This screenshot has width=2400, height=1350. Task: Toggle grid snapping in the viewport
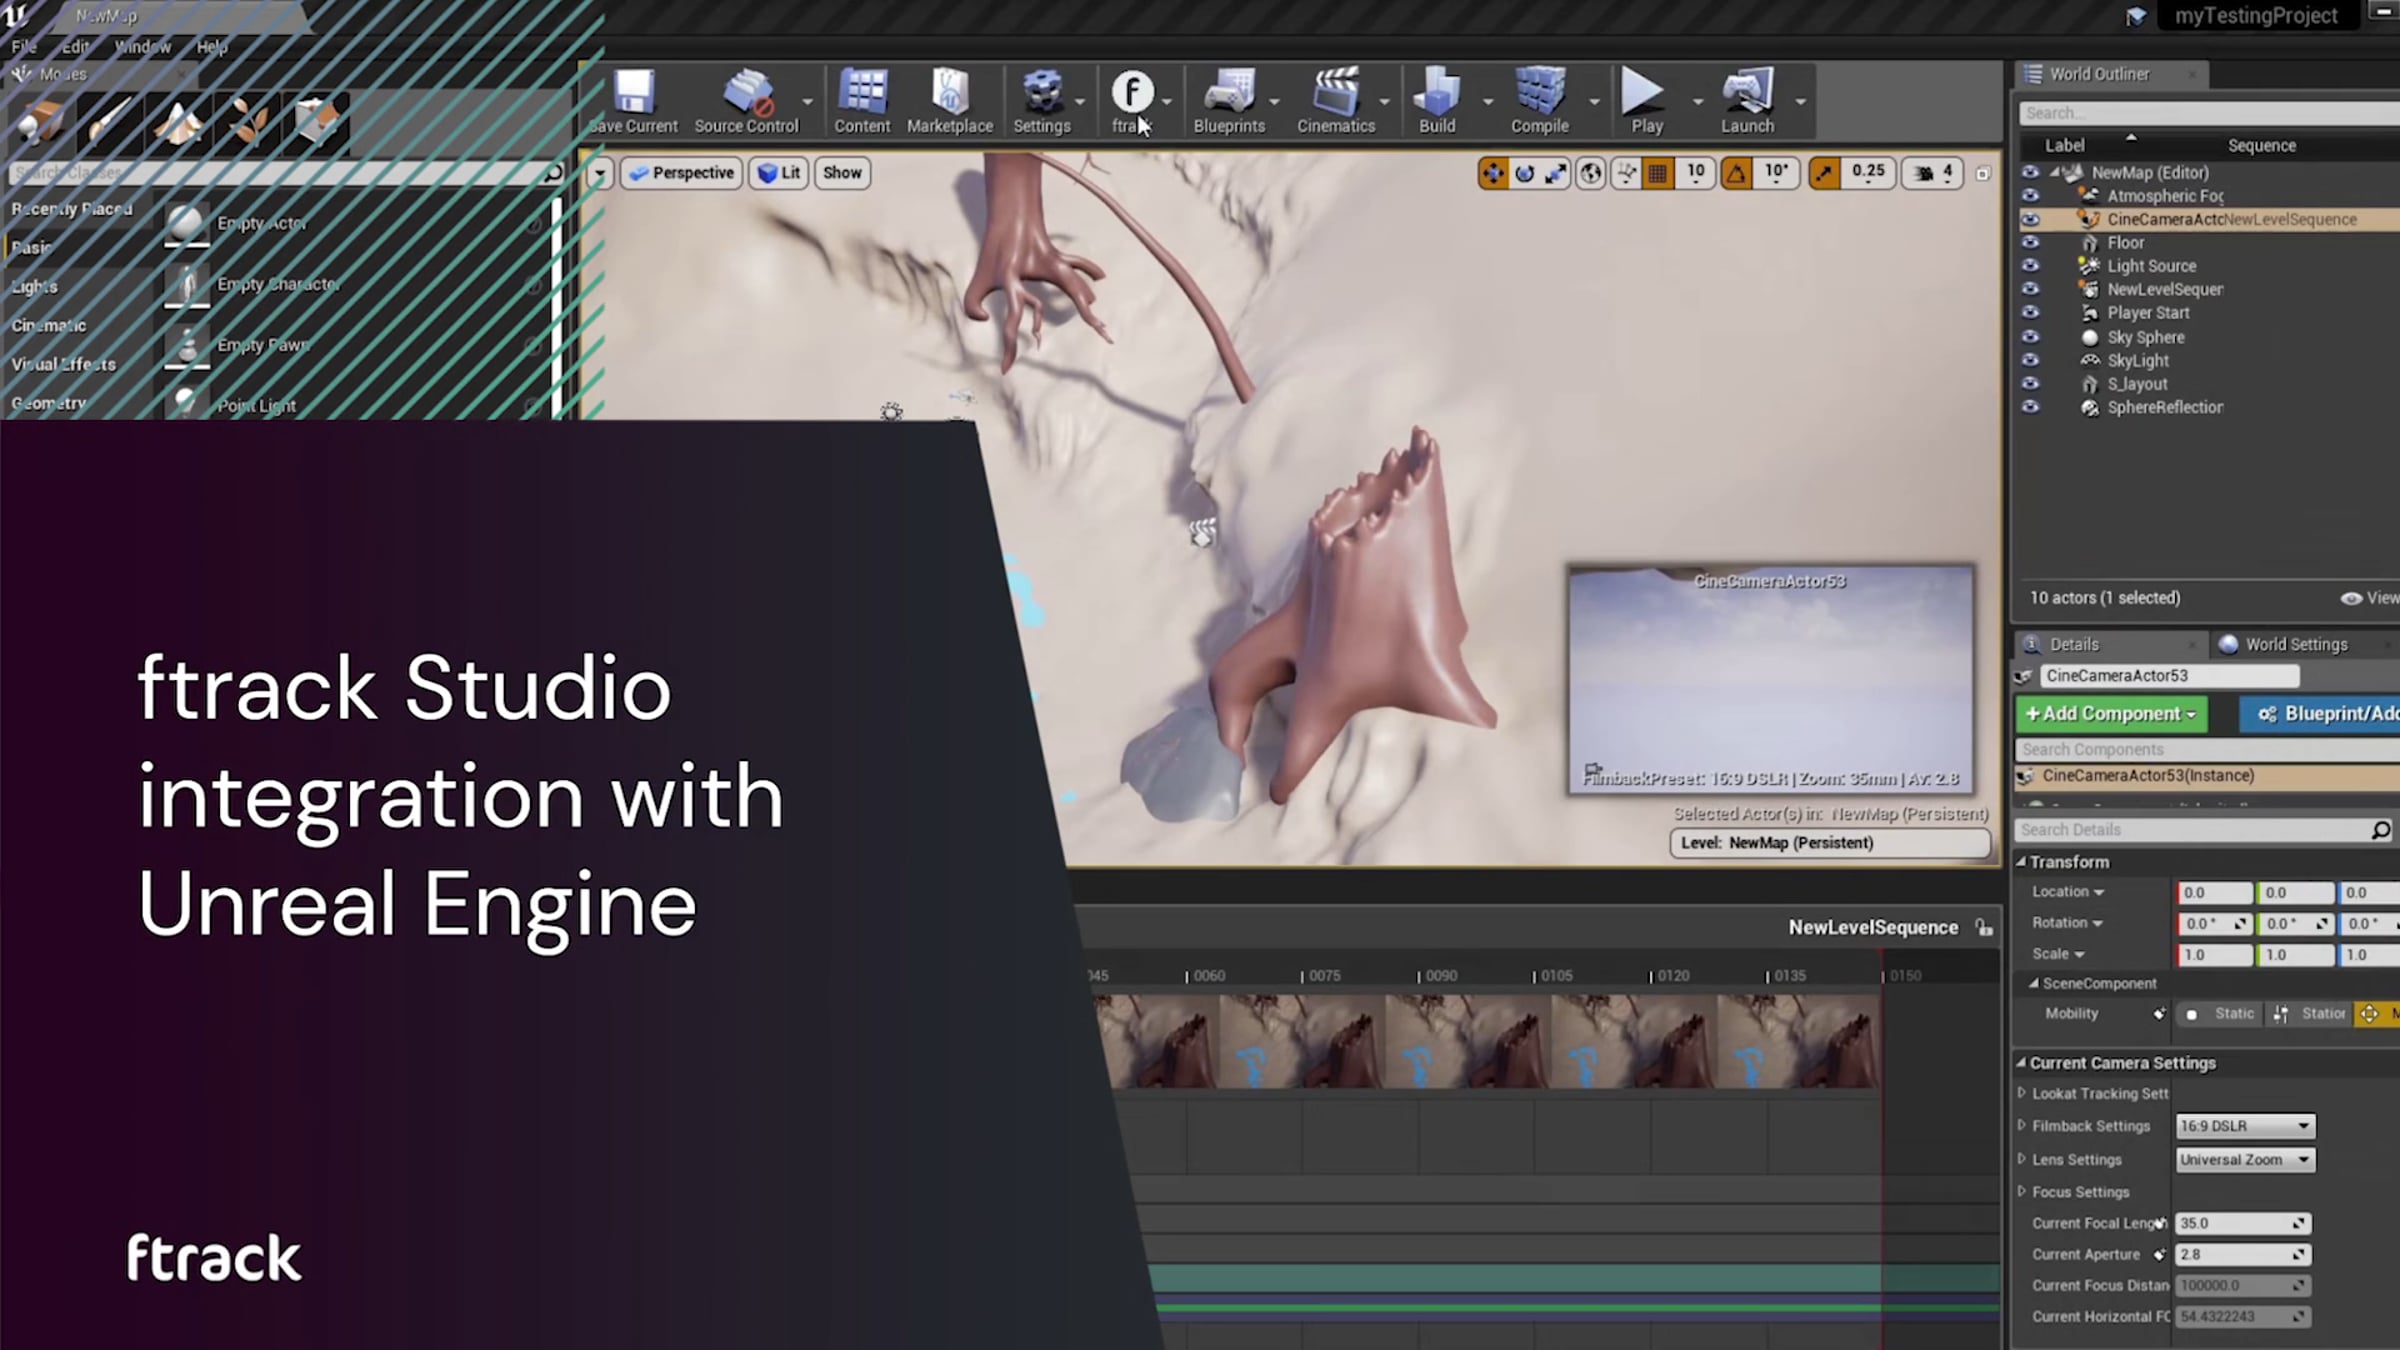[1657, 173]
